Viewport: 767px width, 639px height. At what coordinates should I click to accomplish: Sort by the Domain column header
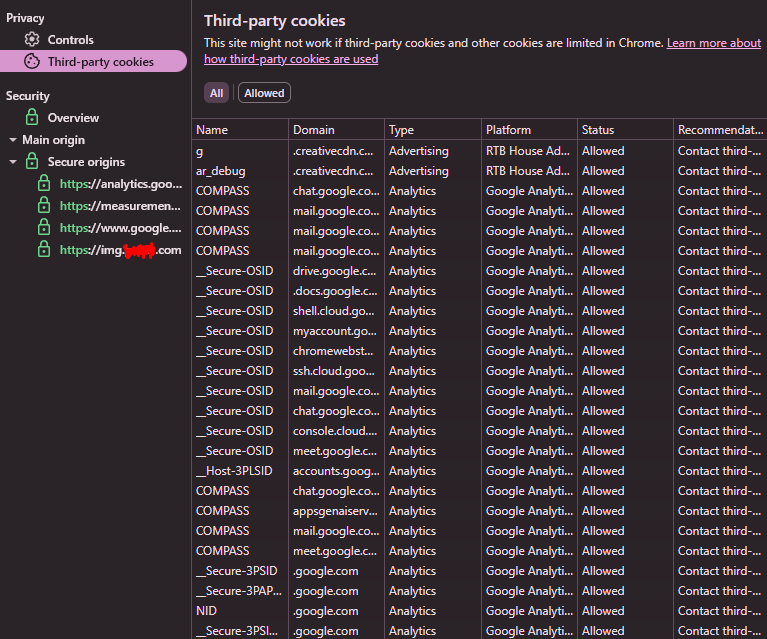tap(337, 130)
